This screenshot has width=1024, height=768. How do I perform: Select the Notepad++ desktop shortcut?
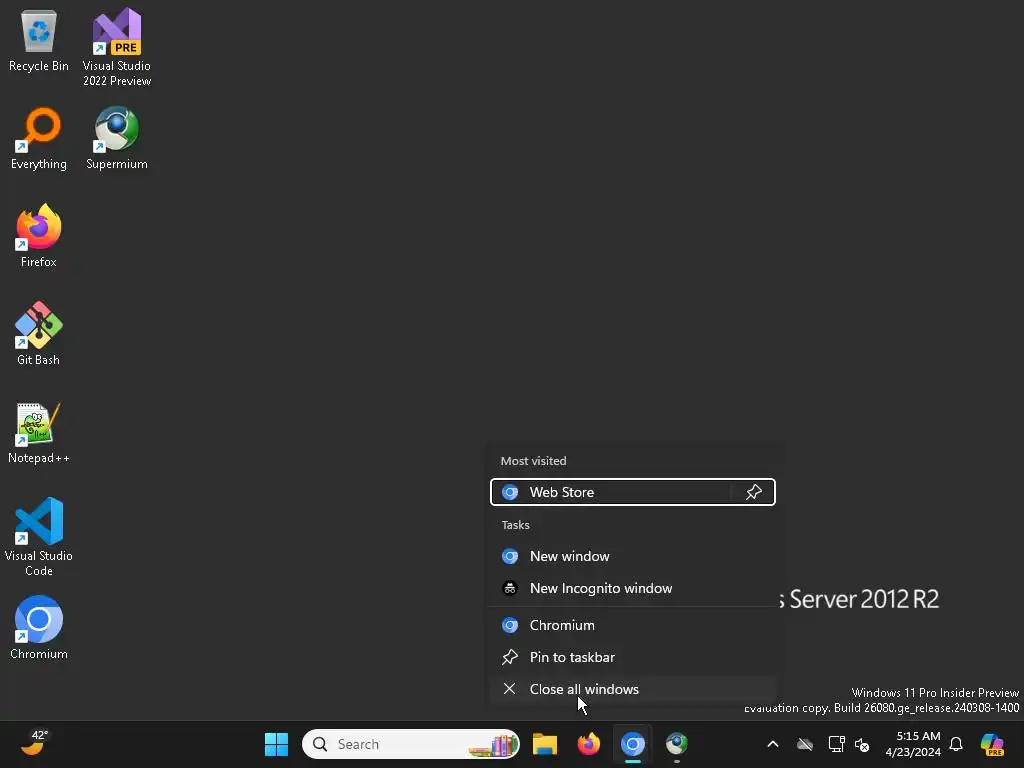point(39,432)
